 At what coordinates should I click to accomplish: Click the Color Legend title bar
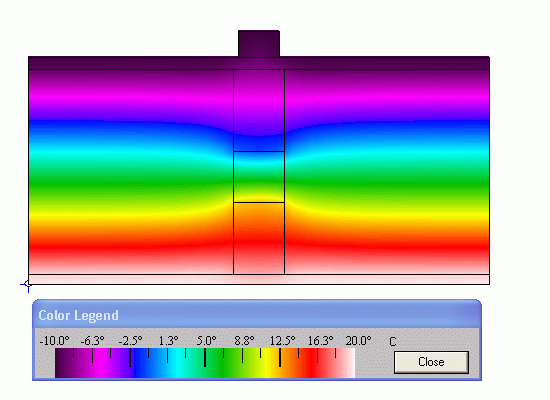click(257, 314)
